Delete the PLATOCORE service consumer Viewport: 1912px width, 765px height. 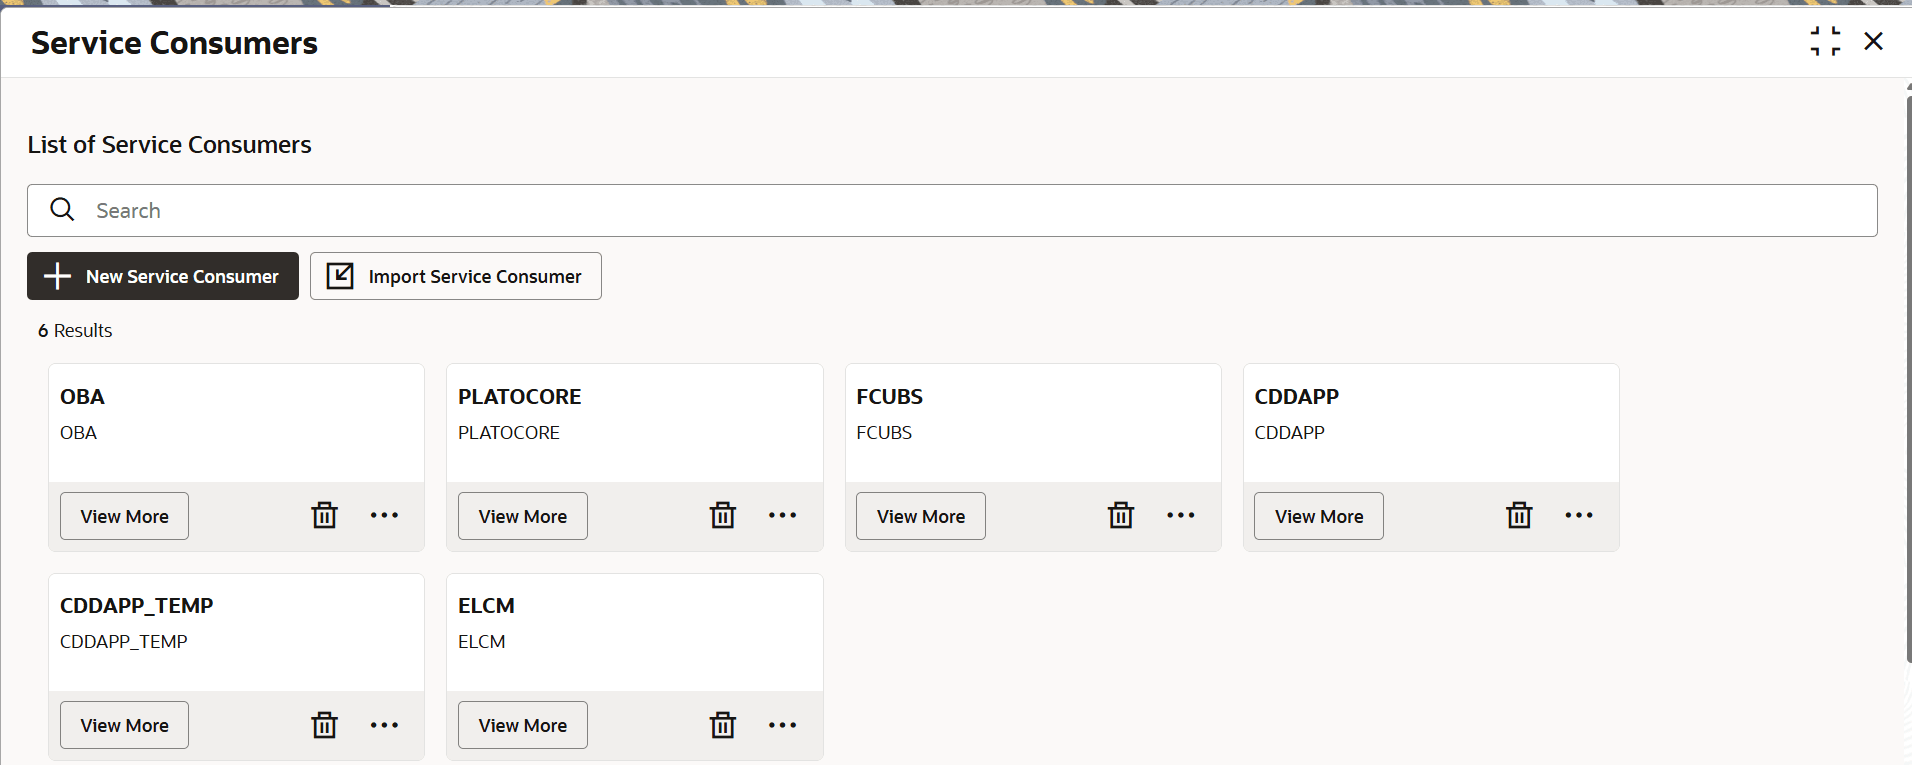[723, 515]
